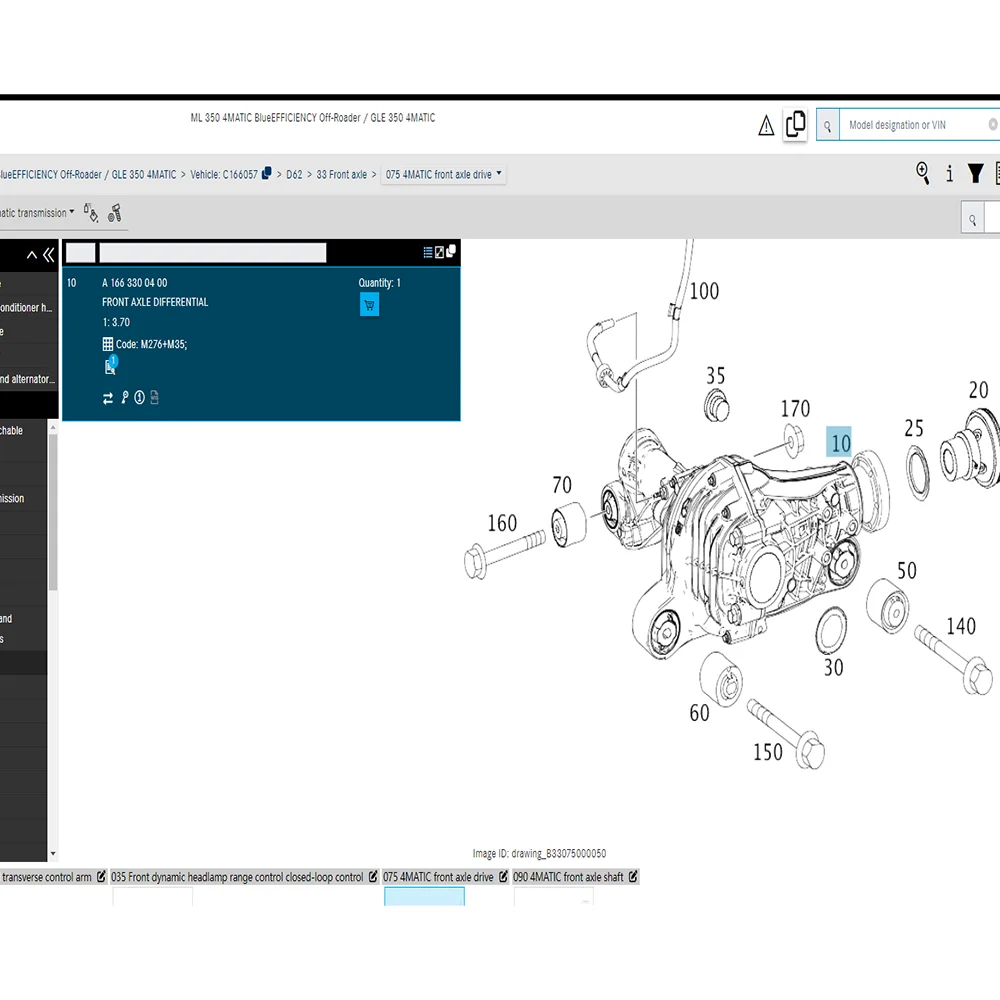Switch to list view icon in parts header
Viewport: 1000px width, 1000px height.
click(428, 253)
